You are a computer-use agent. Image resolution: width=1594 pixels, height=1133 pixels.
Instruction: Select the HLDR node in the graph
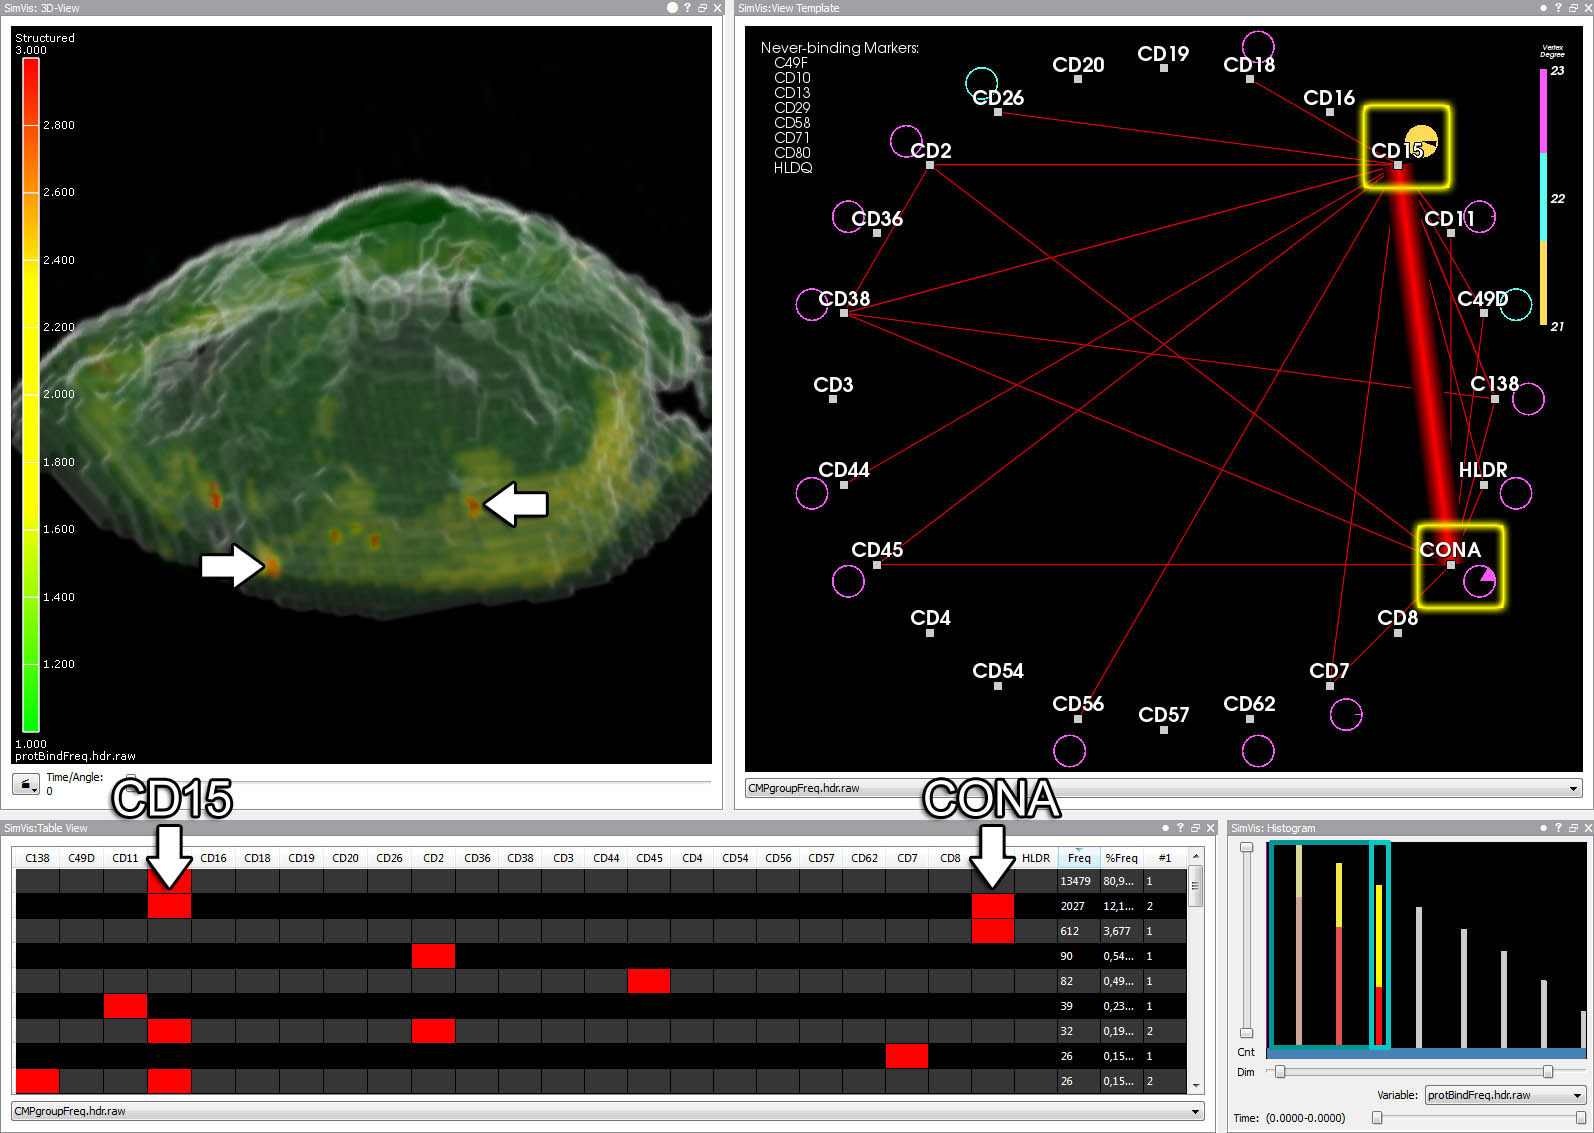coord(1484,485)
